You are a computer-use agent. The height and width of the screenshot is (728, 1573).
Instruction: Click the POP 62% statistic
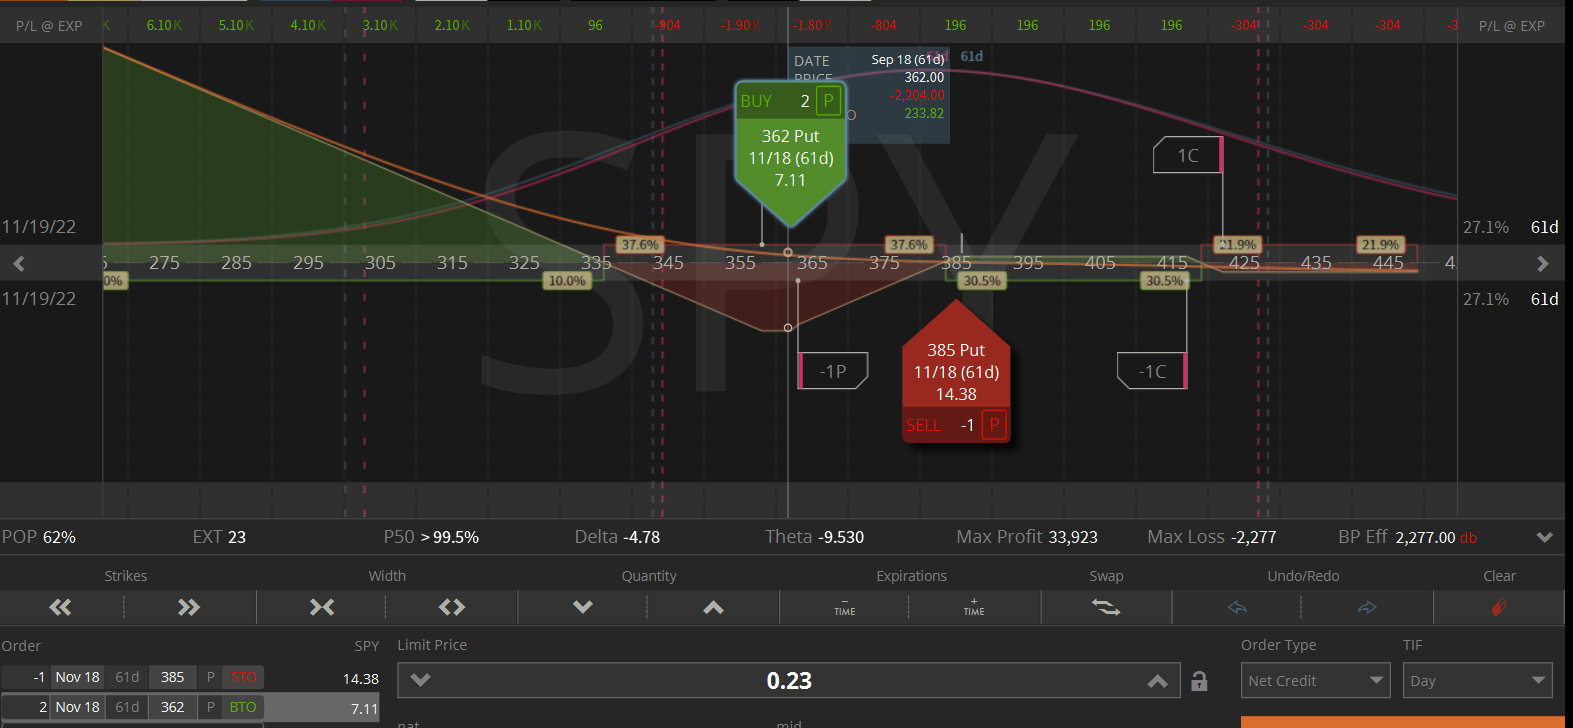pyautogui.click(x=39, y=537)
